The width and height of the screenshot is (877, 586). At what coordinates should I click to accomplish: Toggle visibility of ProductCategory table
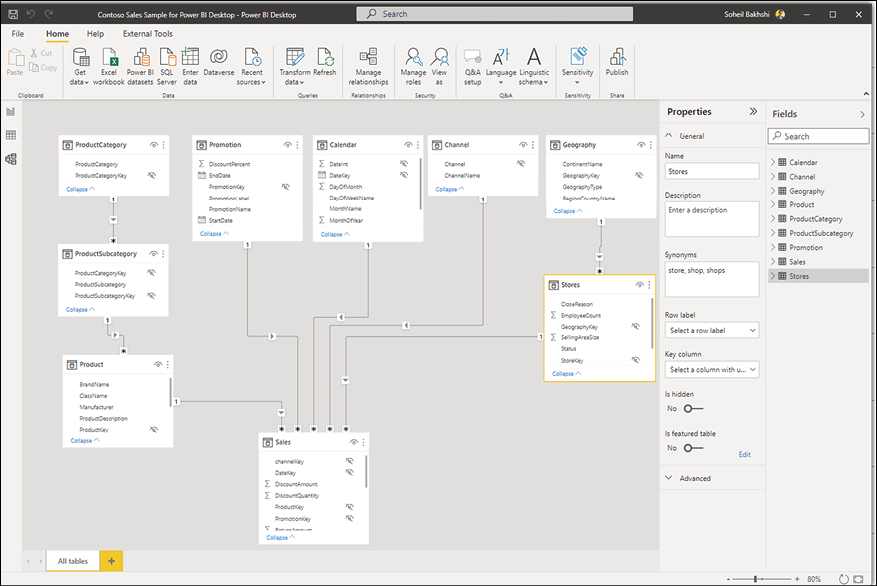click(154, 145)
